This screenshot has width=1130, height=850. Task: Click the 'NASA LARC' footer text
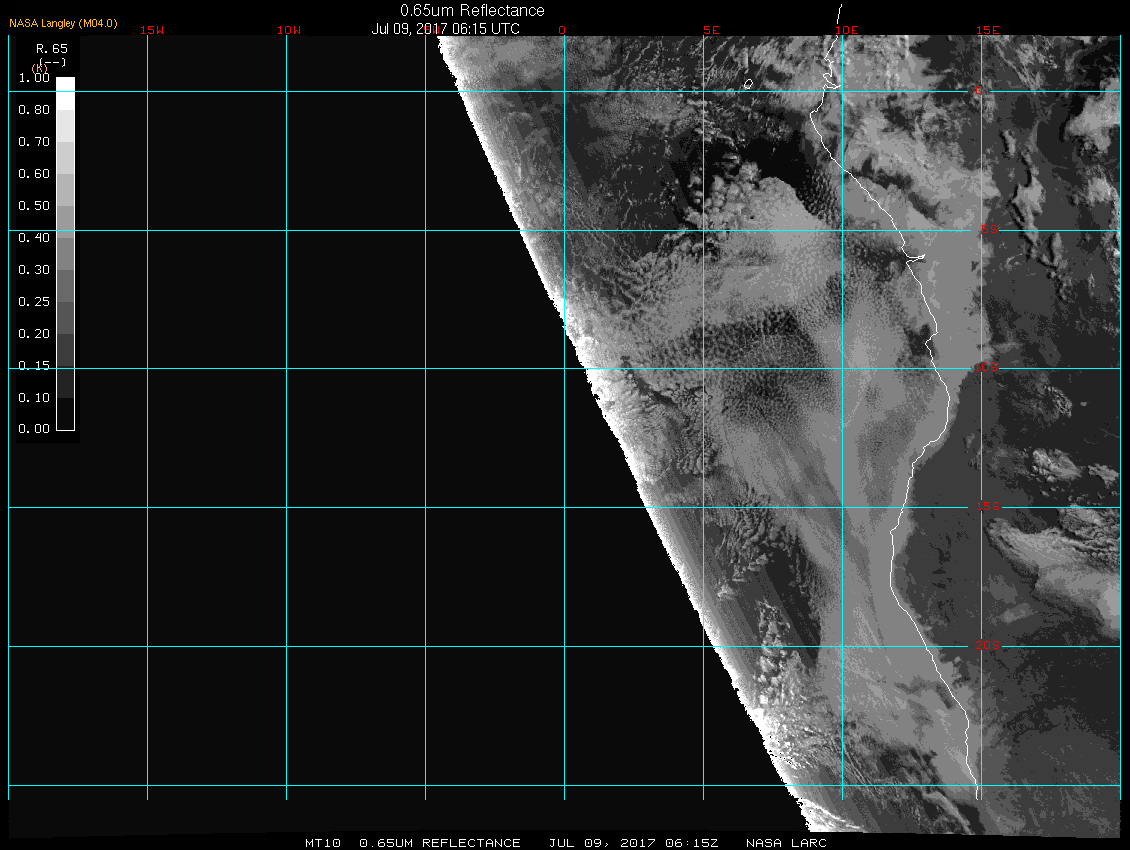coord(786,843)
